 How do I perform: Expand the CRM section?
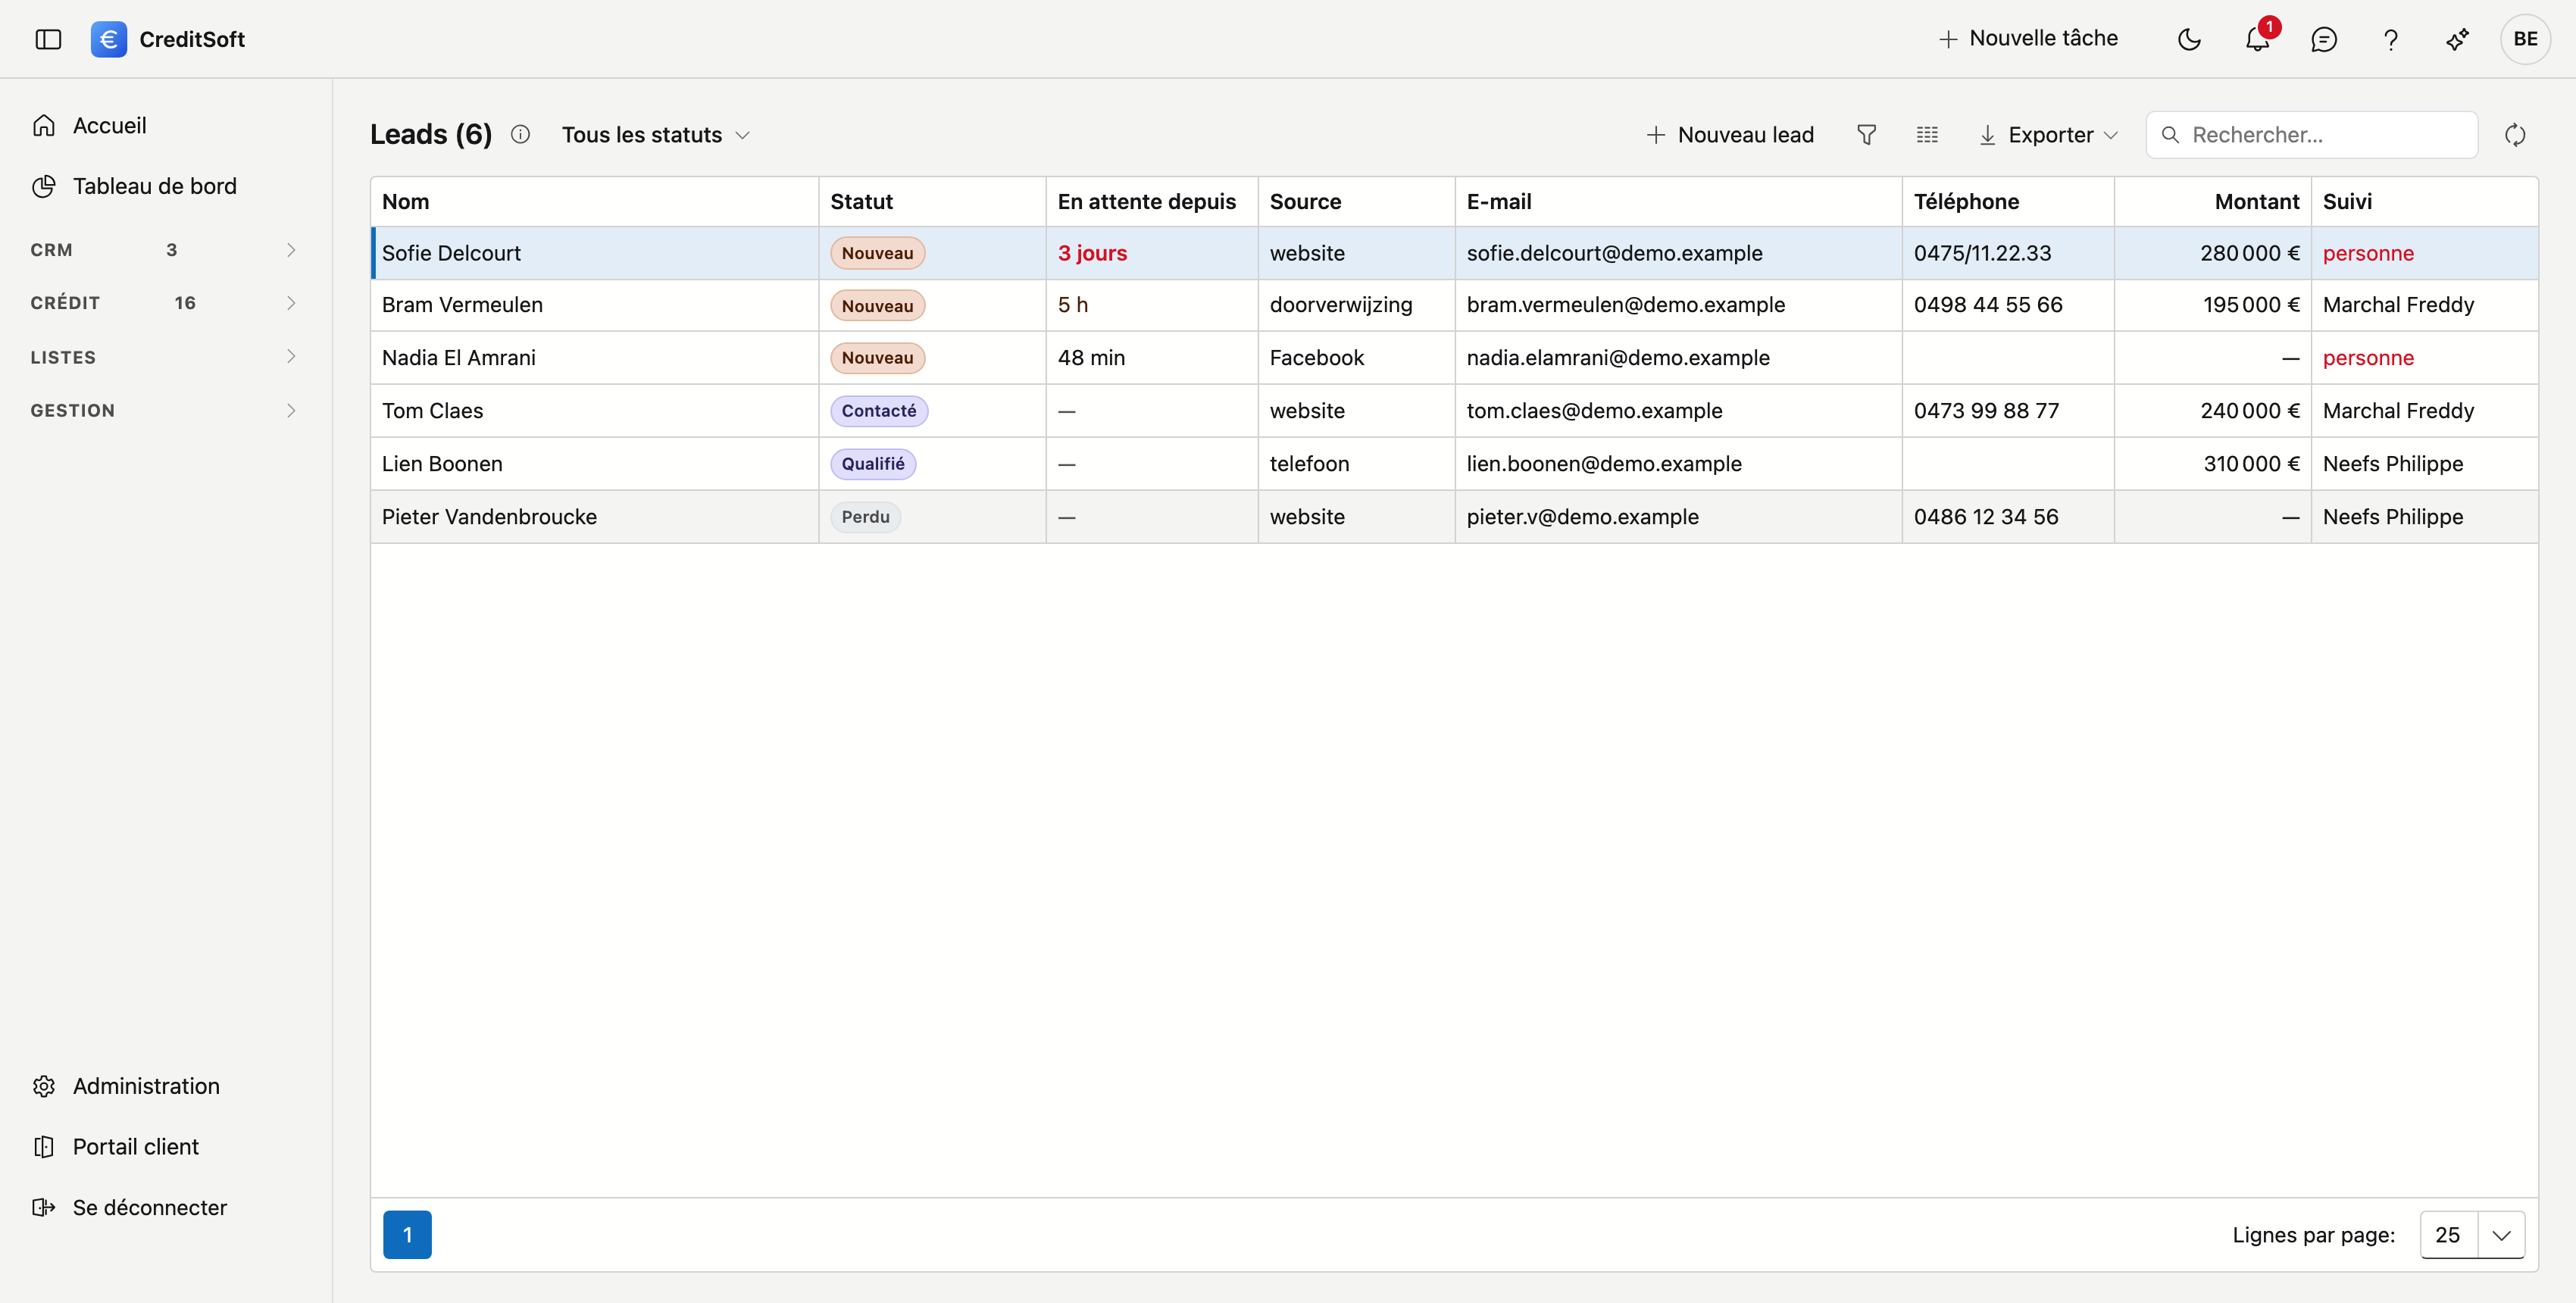165,250
